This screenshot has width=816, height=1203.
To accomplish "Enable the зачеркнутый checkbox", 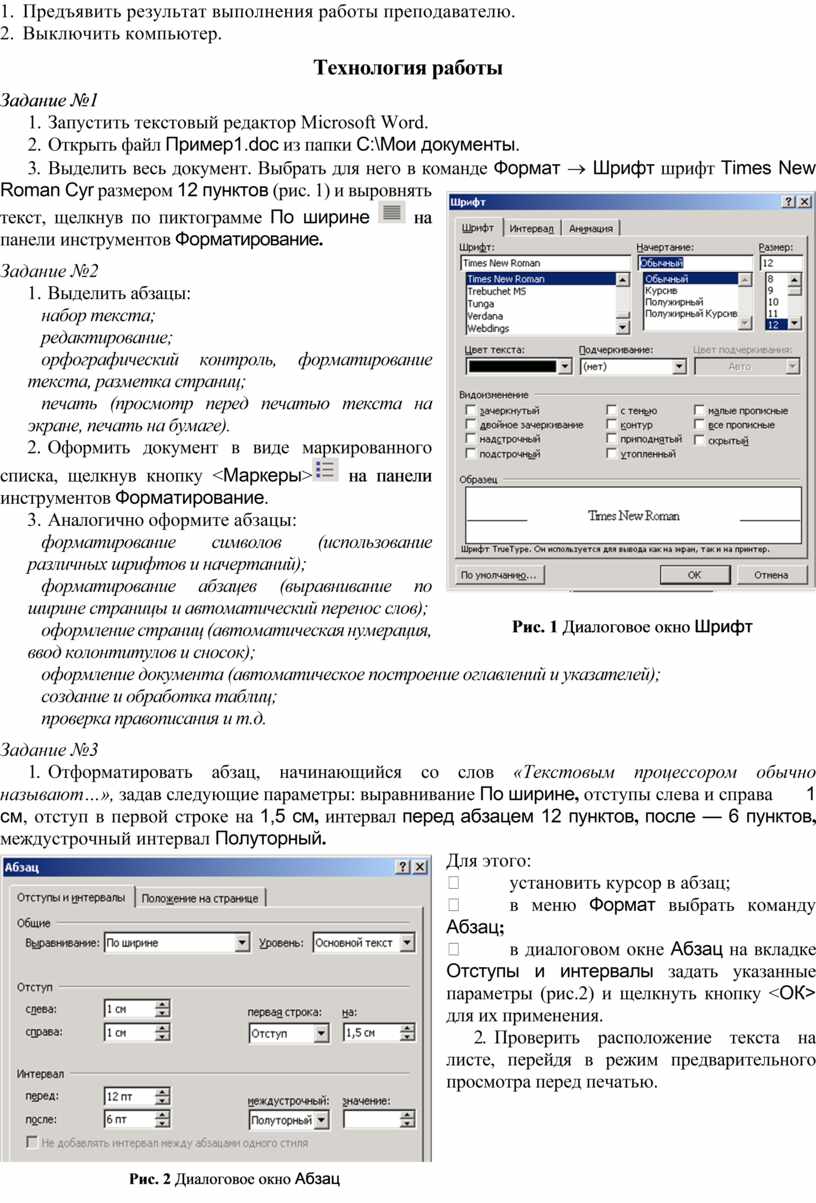I will (x=471, y=411).
